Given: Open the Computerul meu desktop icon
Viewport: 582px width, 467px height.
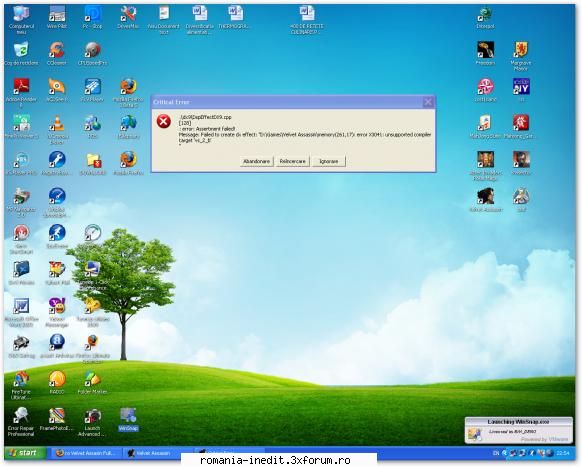Looking at the screenshot, I should tap(21, 19).
